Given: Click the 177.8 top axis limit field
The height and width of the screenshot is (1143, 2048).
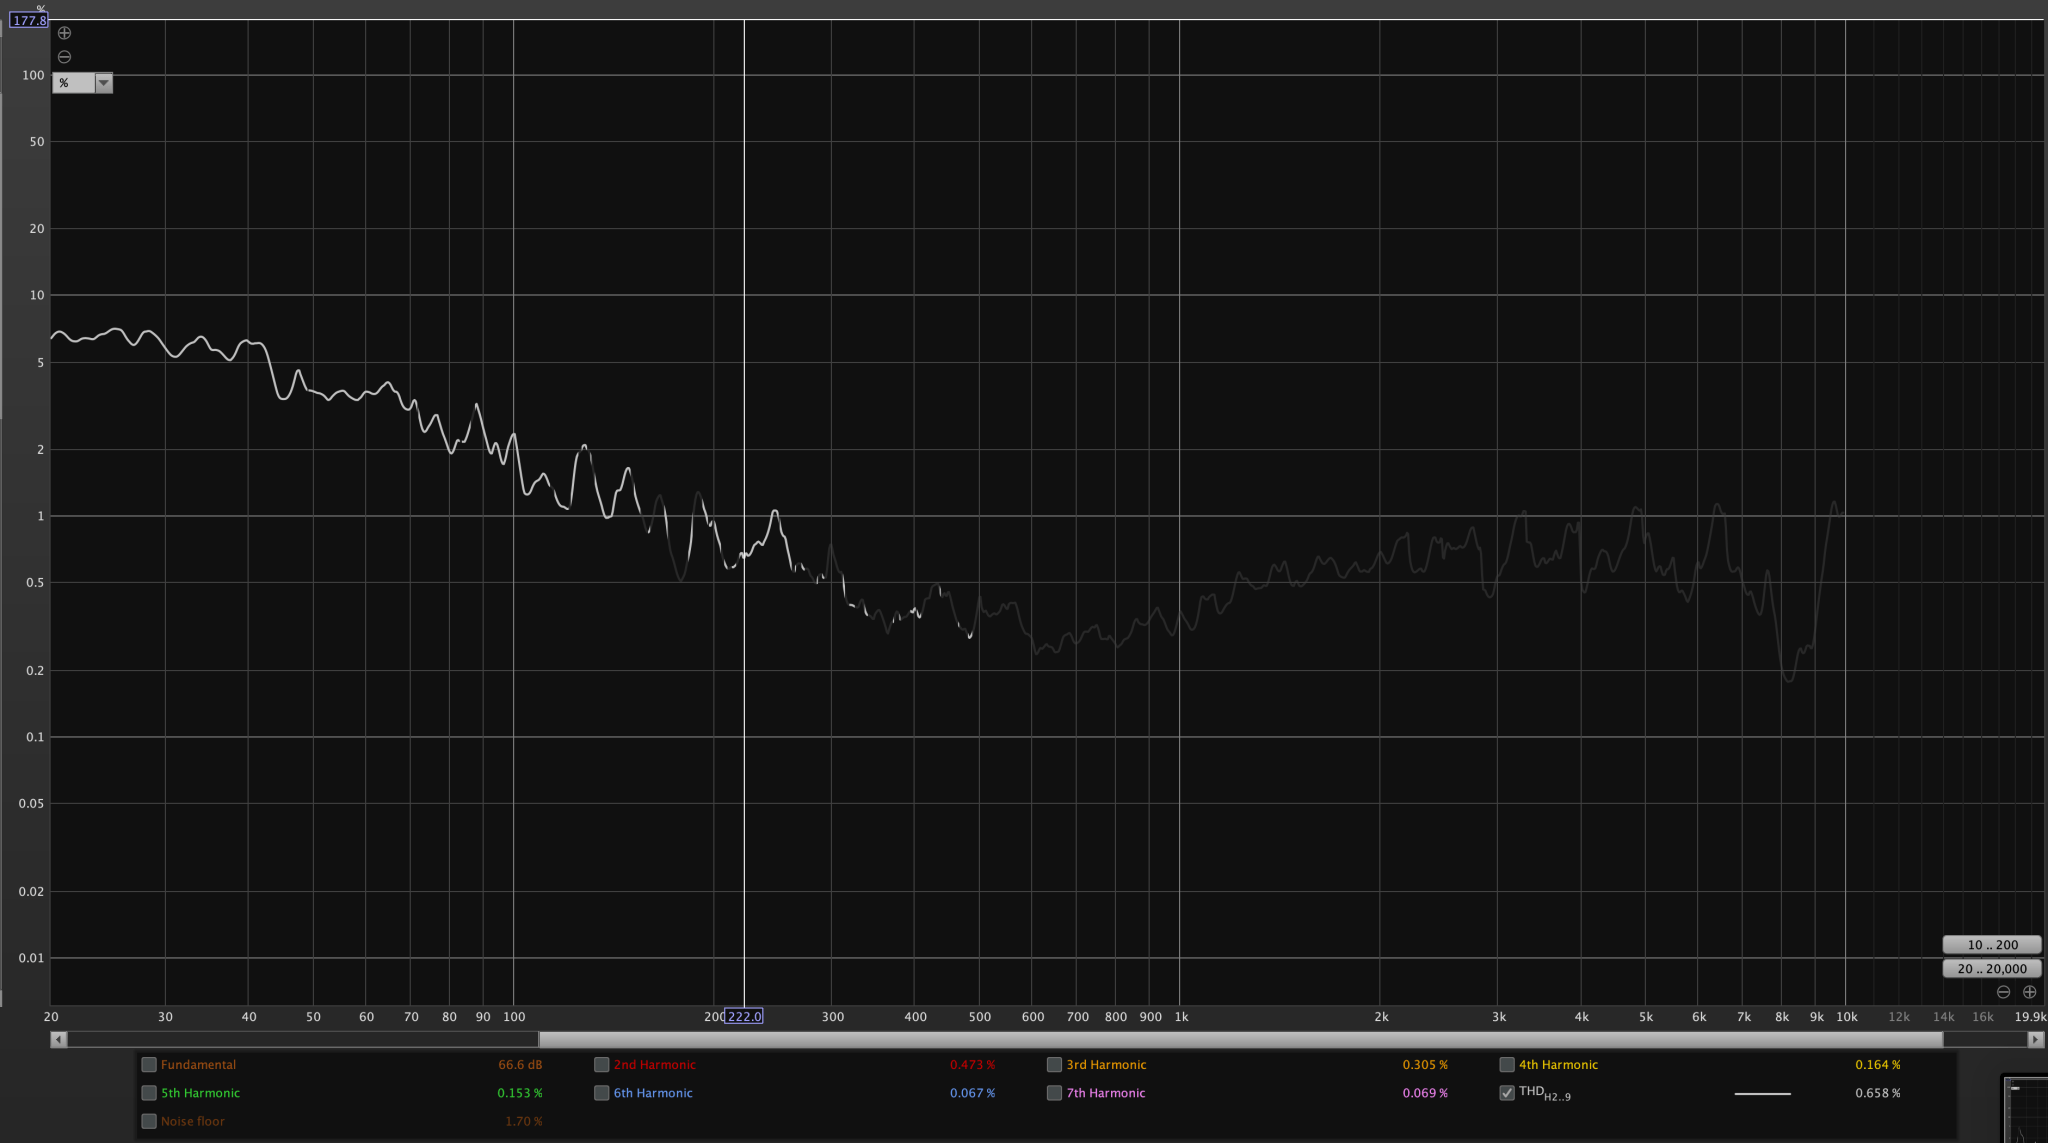Looking at the screenshot, I should click(29, 20).
